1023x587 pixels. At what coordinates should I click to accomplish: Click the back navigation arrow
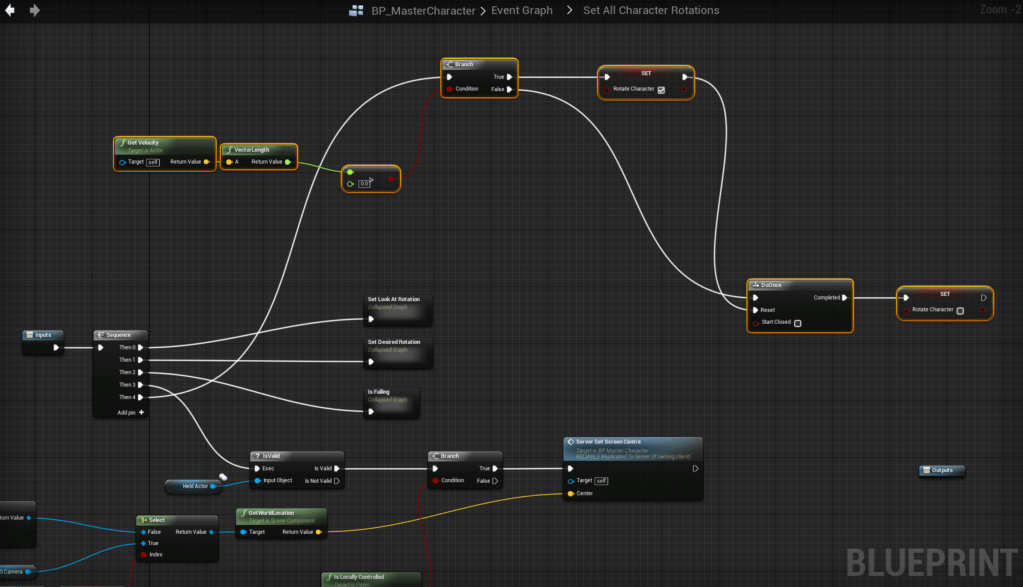[10, 10]
